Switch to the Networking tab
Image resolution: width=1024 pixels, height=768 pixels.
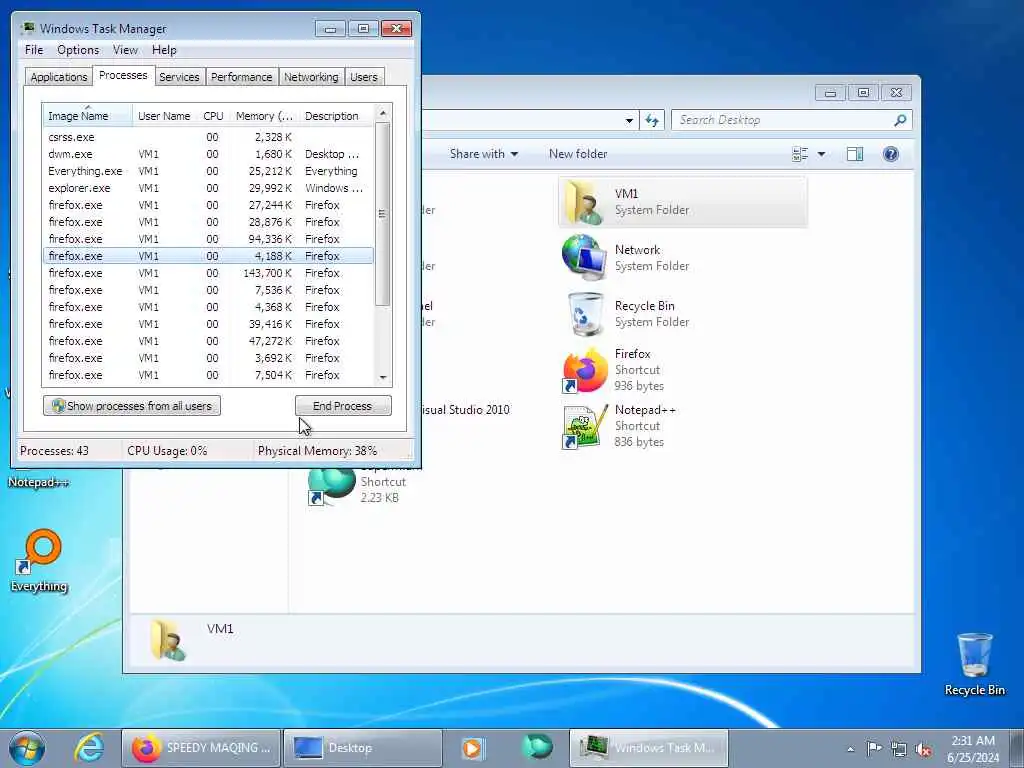(x=311, y=77)
